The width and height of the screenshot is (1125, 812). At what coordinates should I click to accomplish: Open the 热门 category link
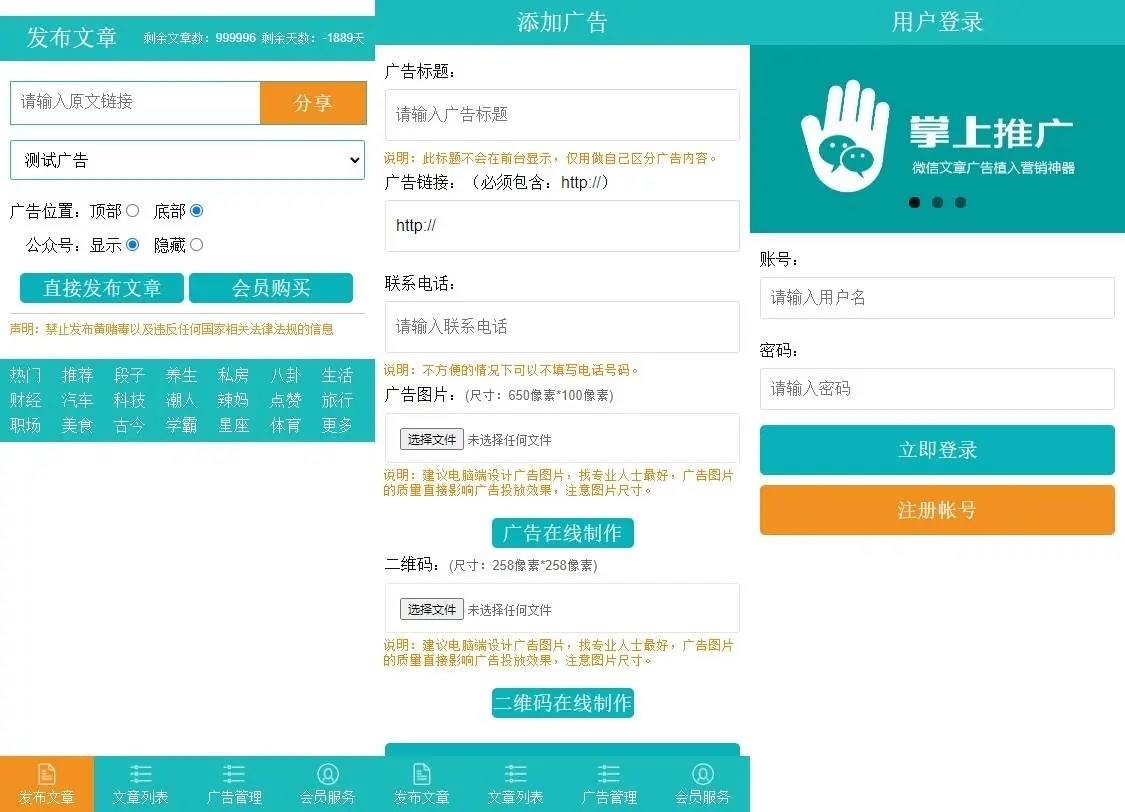tap(25, 375)
